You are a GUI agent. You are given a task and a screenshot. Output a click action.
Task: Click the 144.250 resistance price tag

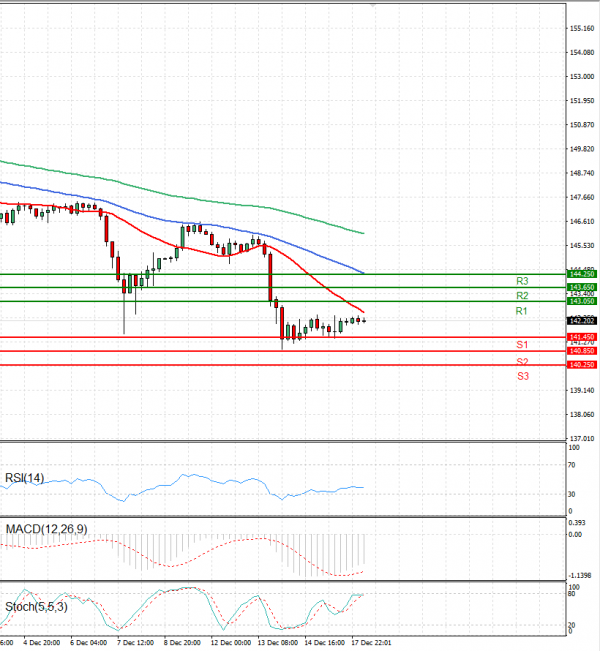coord(582,274)
